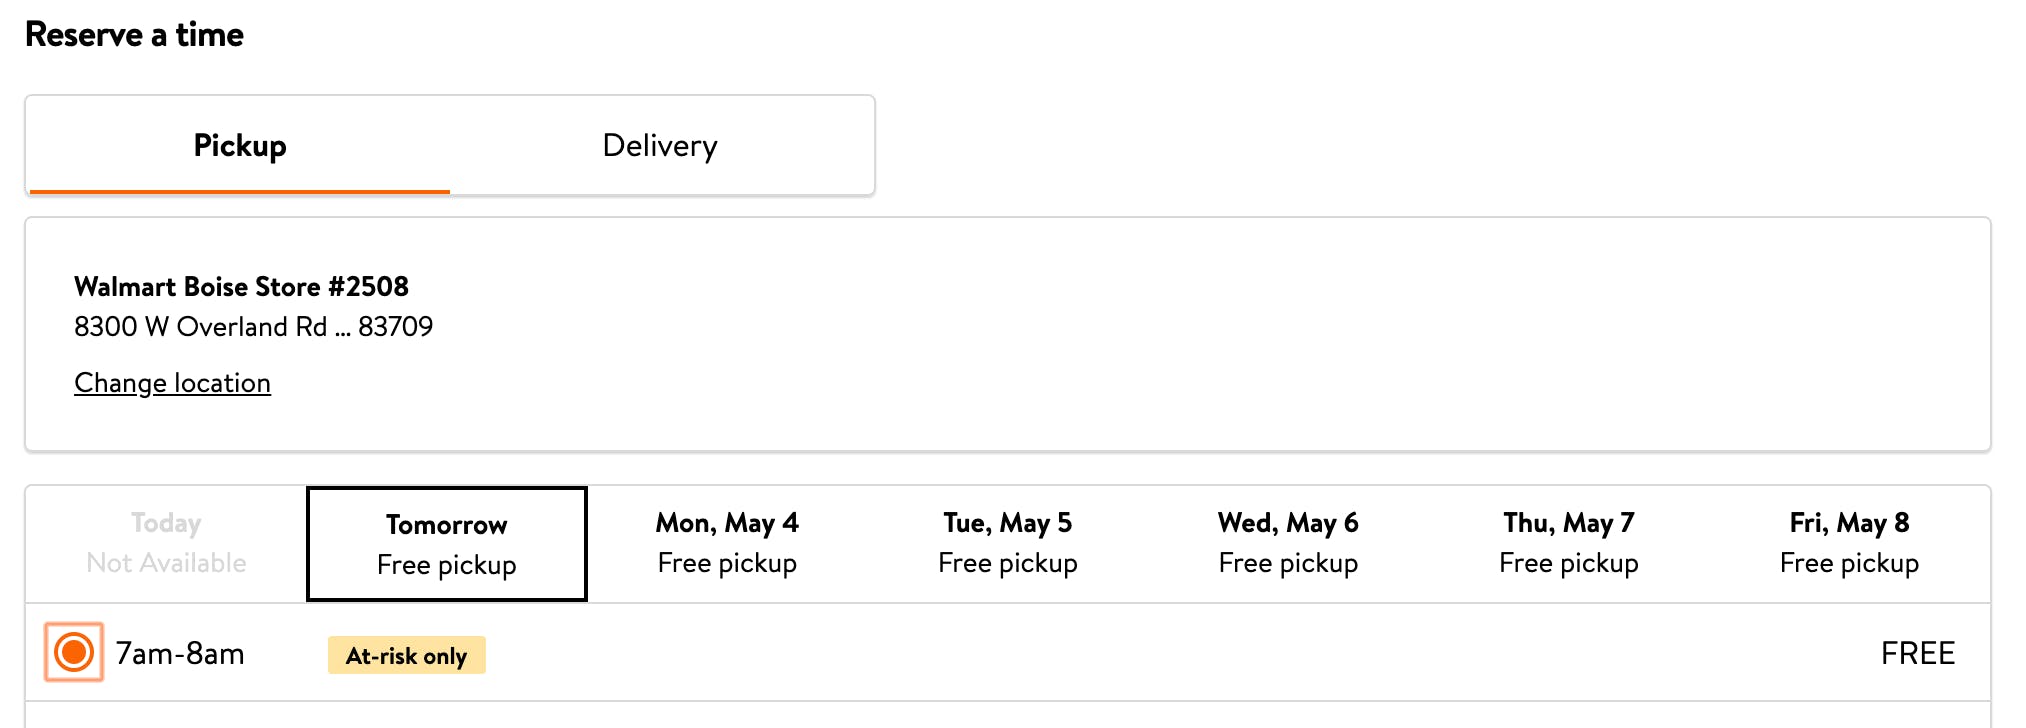Click the ellipsis in the store address

click(x=343, y=329)
